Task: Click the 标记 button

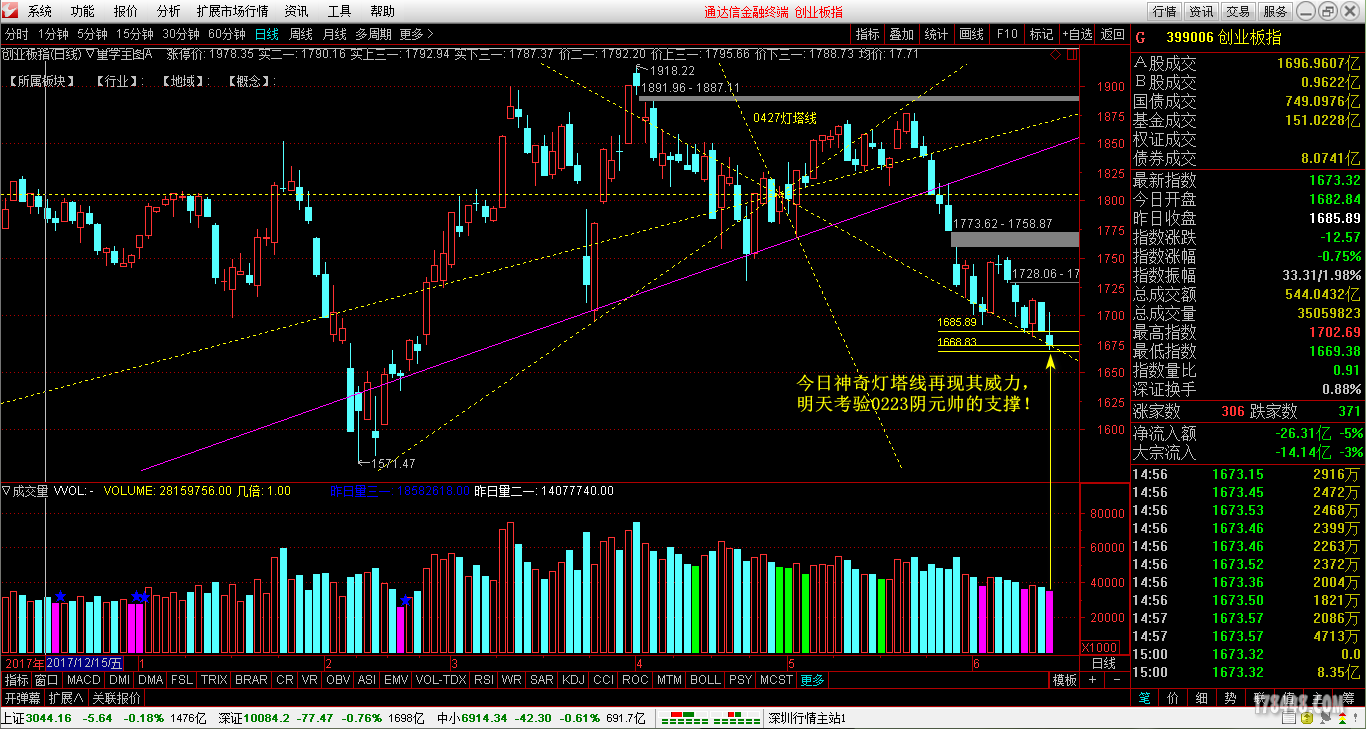Action: pyautogui.click(x=1042, y=34)
